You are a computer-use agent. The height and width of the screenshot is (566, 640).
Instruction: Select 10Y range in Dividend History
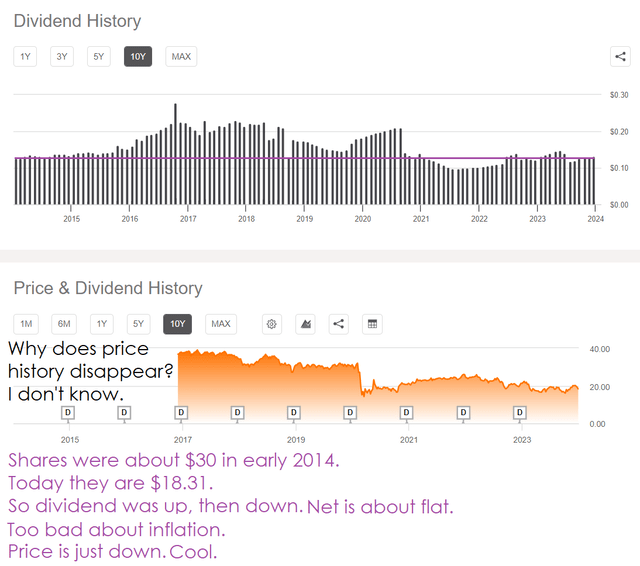click(x=138, y=56)
